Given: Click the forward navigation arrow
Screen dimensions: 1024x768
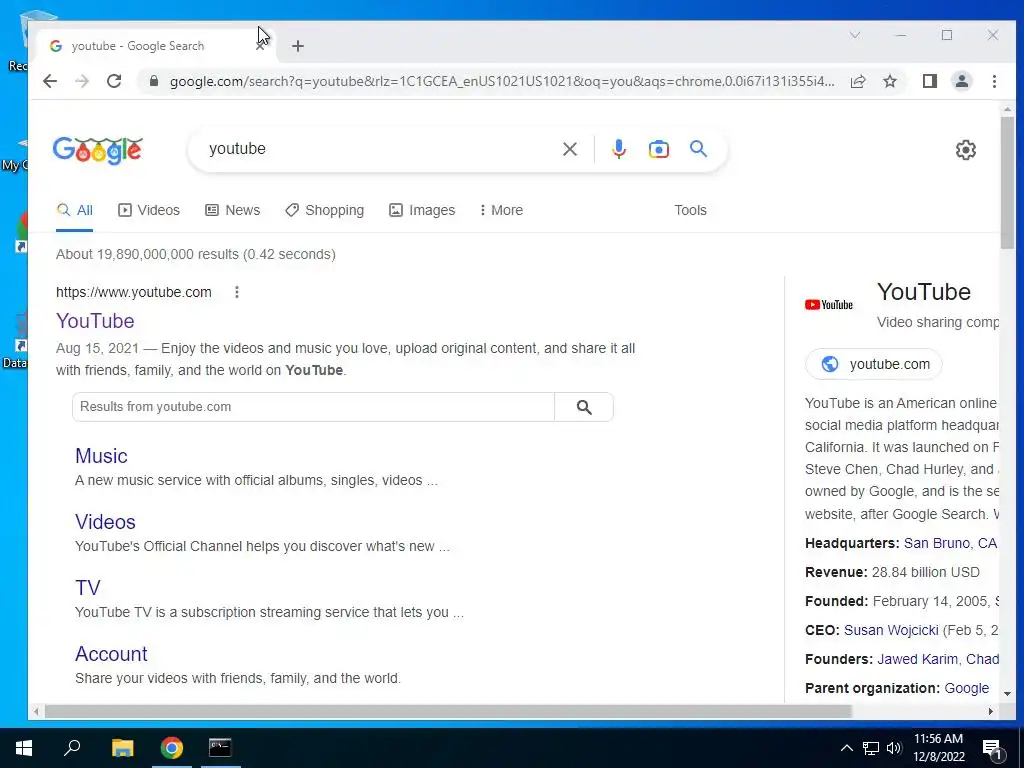Looking at the screenshot, I should (82, 81).
